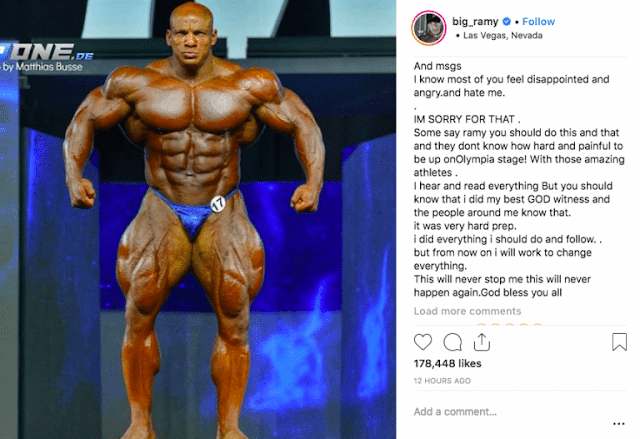Open the three-dot more options menu
Image resolution: width=640 pixels, height=439 pixels.
[619, 424]
